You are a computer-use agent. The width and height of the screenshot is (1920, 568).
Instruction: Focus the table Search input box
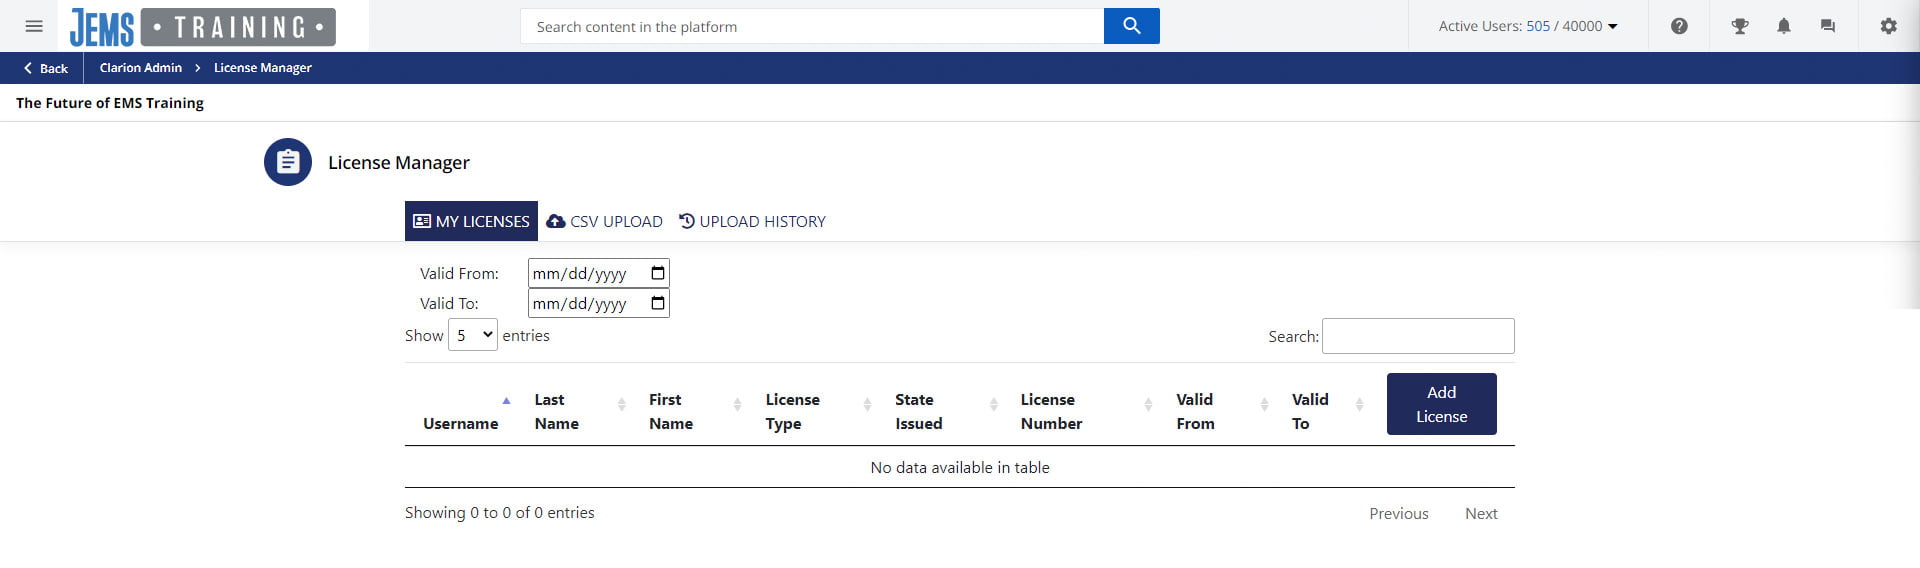1418,336
